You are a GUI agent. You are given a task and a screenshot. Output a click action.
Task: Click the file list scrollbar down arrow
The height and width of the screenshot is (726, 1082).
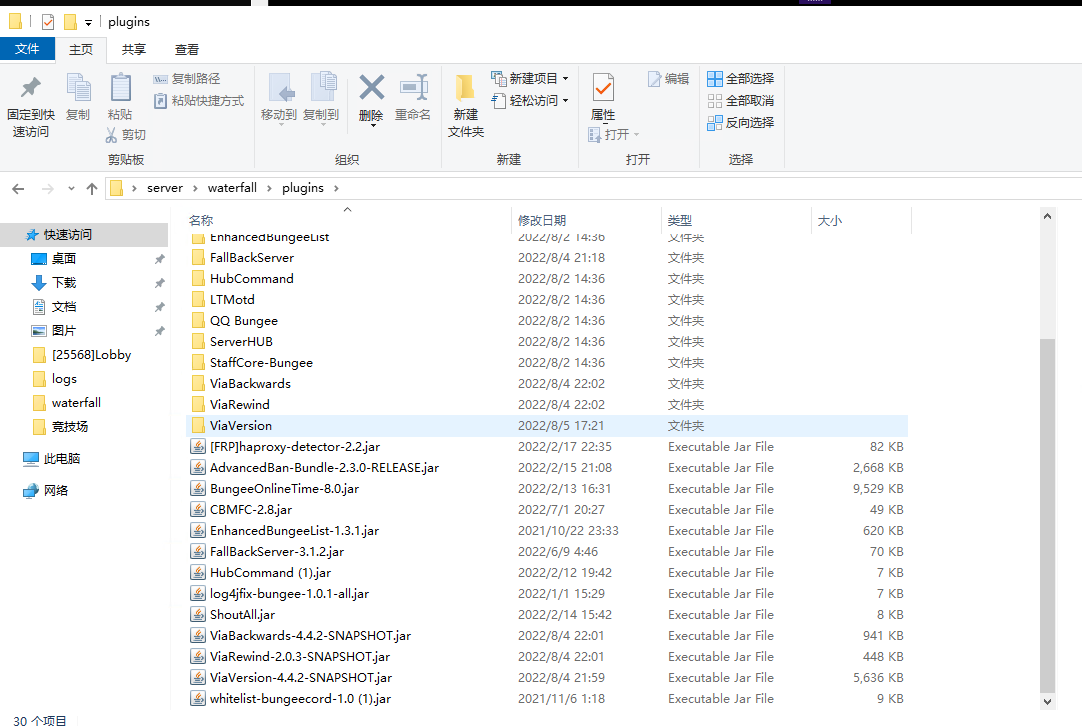1047,702
